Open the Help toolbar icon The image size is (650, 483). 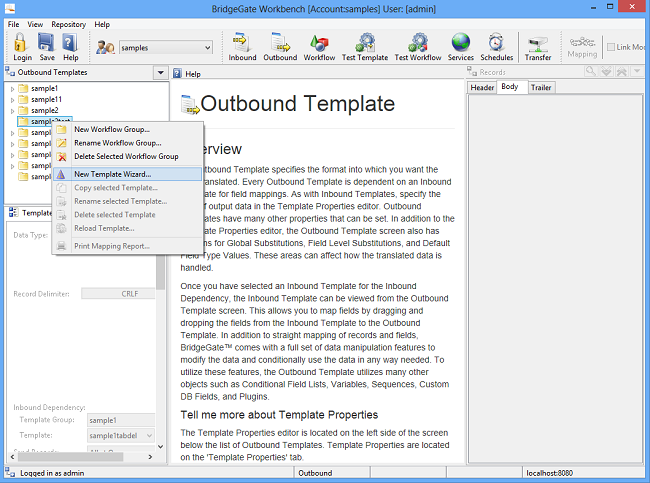pyautogui.click(x=70, y=42)
